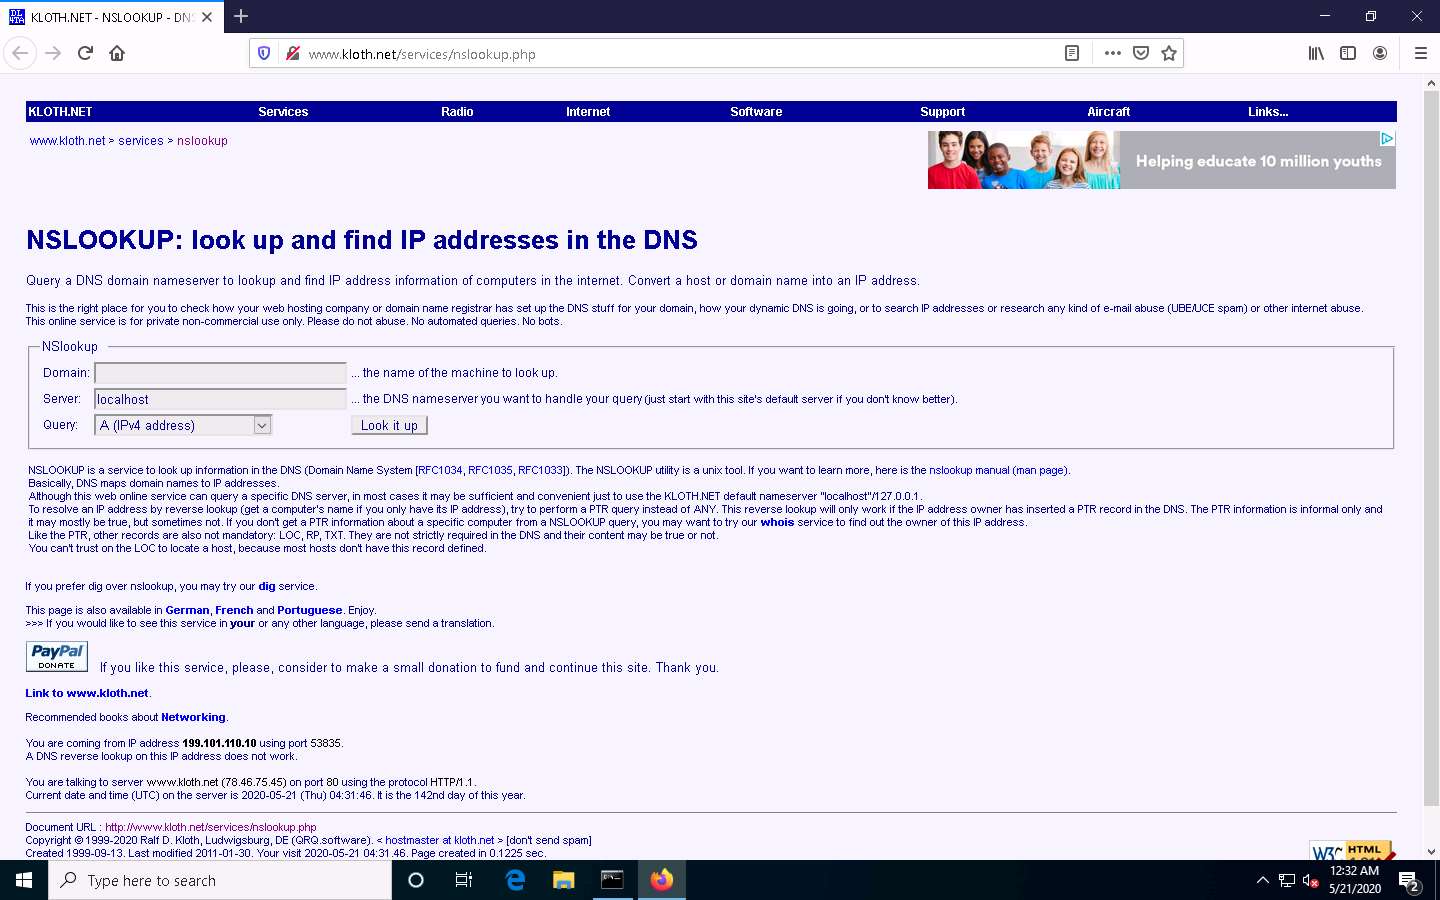Open the French version link
The height and width of the screenshot is (900, 1440).
(x=234, y=610)
